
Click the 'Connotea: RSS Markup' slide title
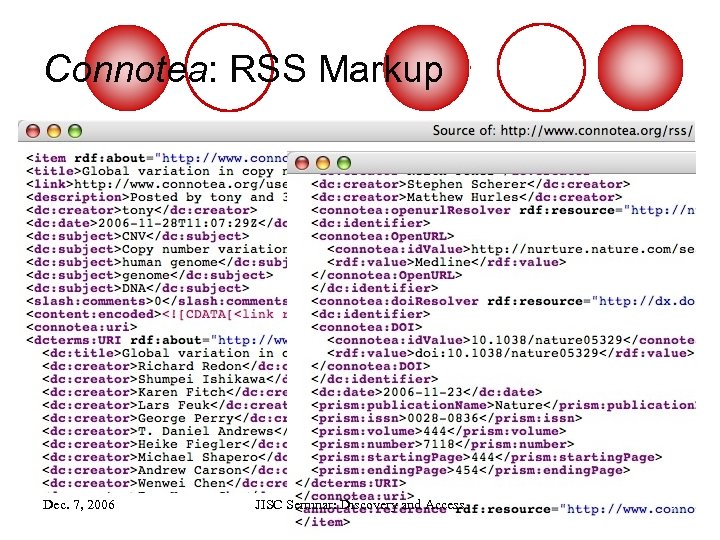click(244, 69)
